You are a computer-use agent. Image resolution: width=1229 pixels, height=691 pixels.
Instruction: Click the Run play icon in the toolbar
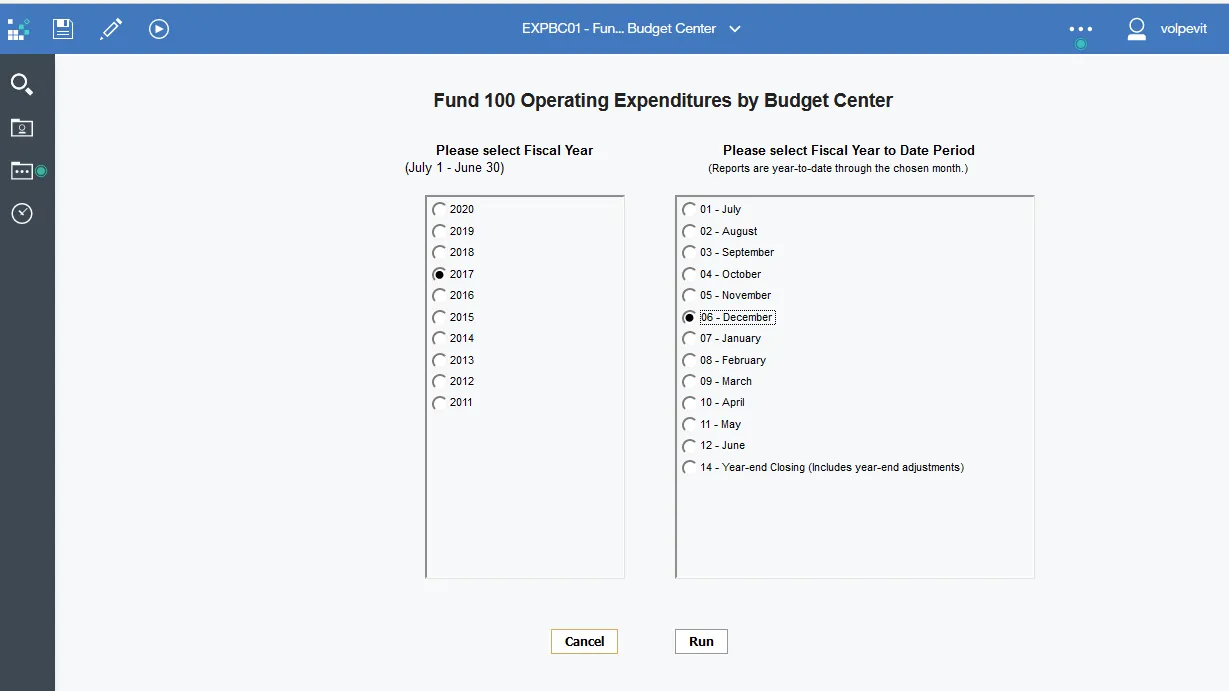pos(159,29)
